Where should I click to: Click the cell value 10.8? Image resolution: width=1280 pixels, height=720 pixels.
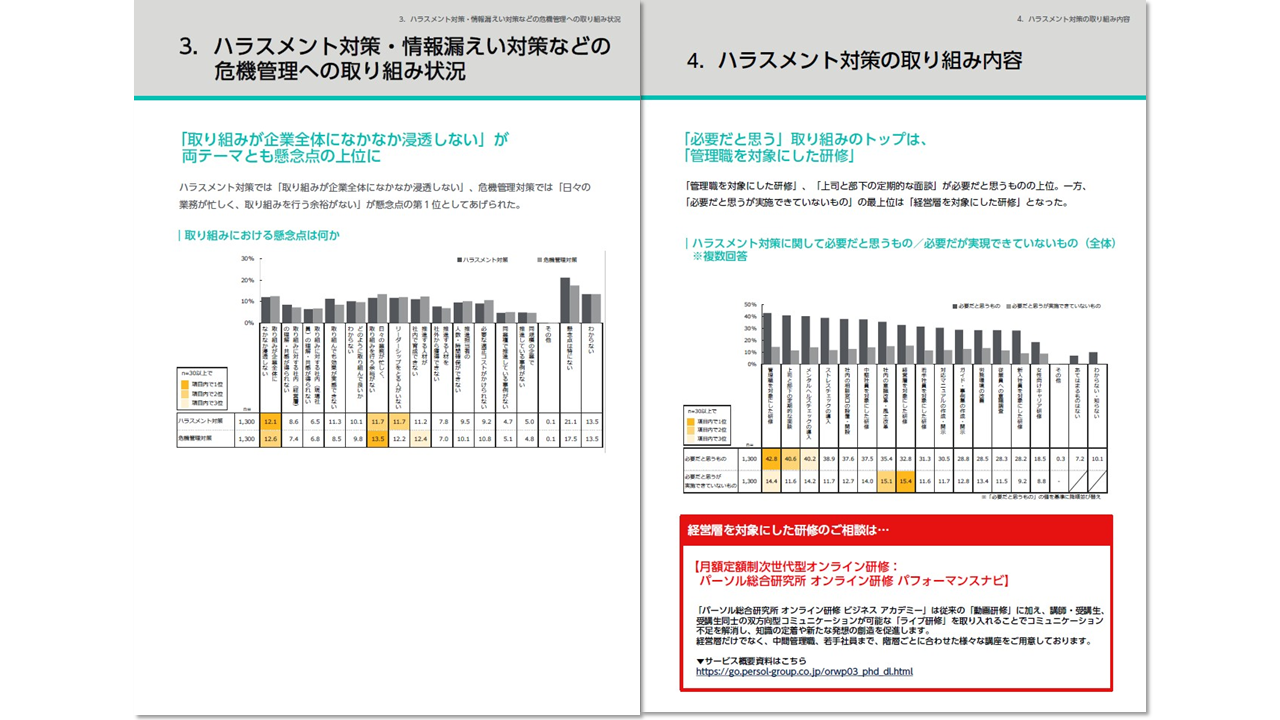[484, 438]
